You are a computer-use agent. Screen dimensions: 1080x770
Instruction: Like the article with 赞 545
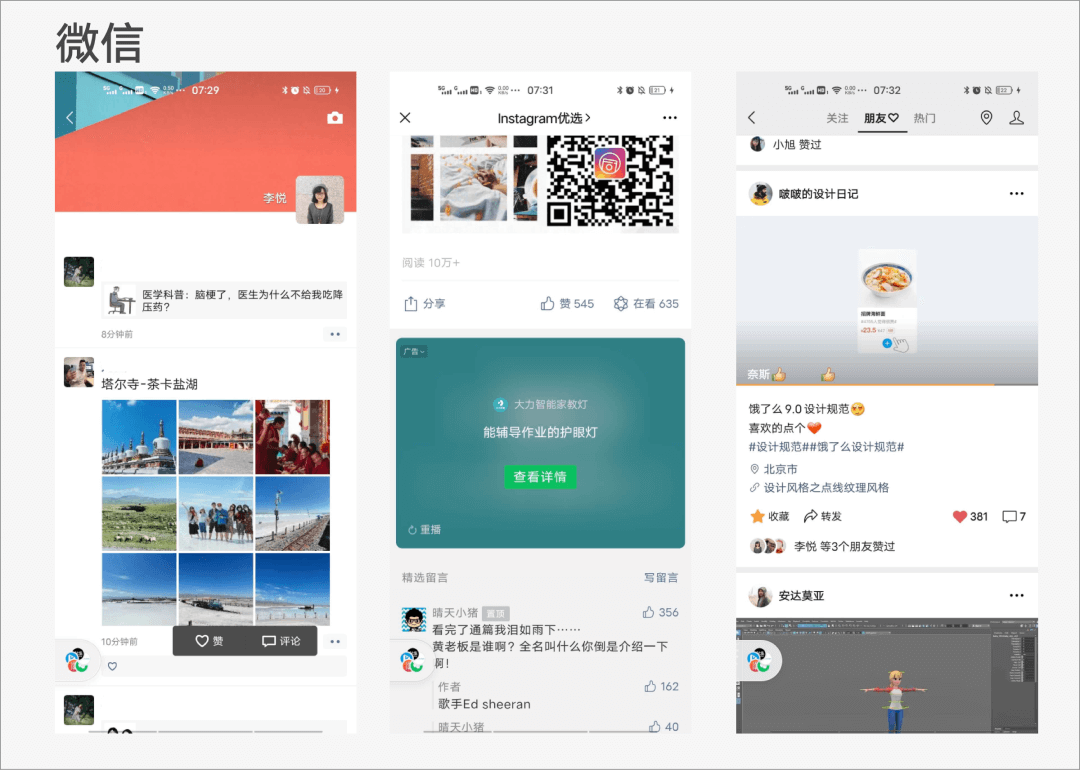point(567,304)
